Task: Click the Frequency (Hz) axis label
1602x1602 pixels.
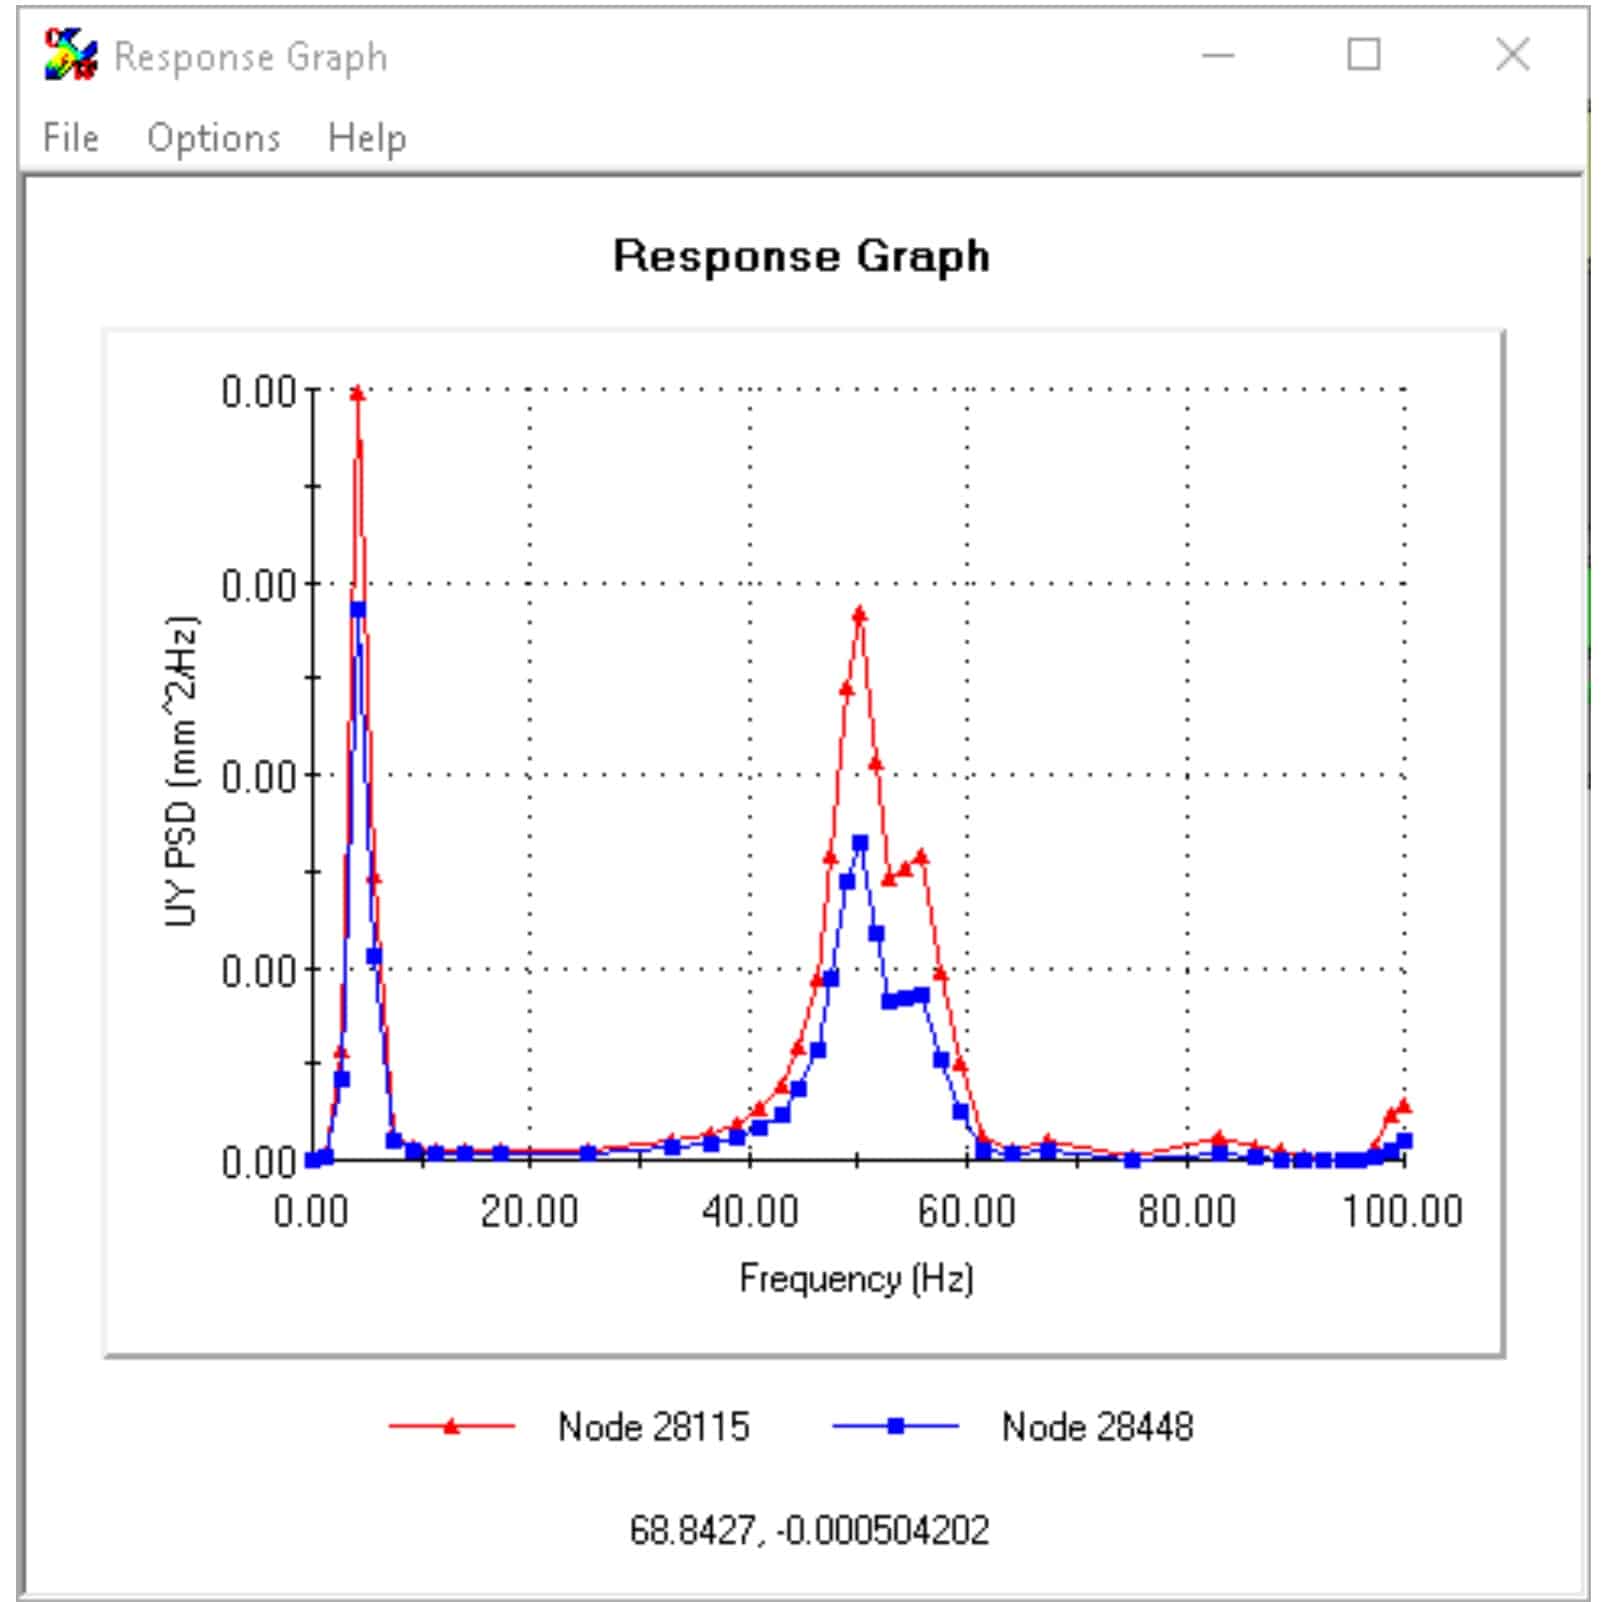Action: click(856, 1279)
